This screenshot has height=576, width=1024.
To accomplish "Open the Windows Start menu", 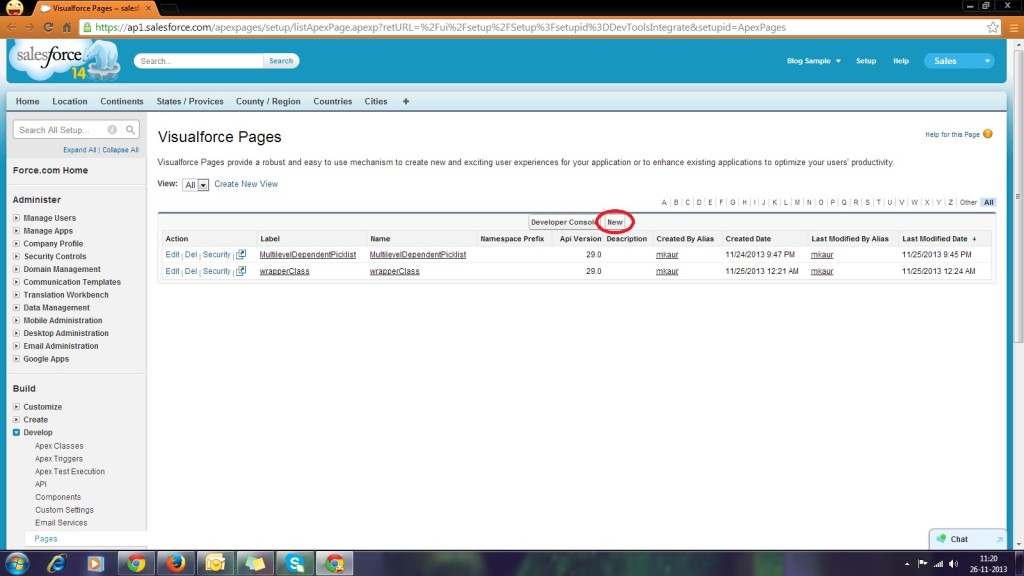I will (x=16, y=563).
